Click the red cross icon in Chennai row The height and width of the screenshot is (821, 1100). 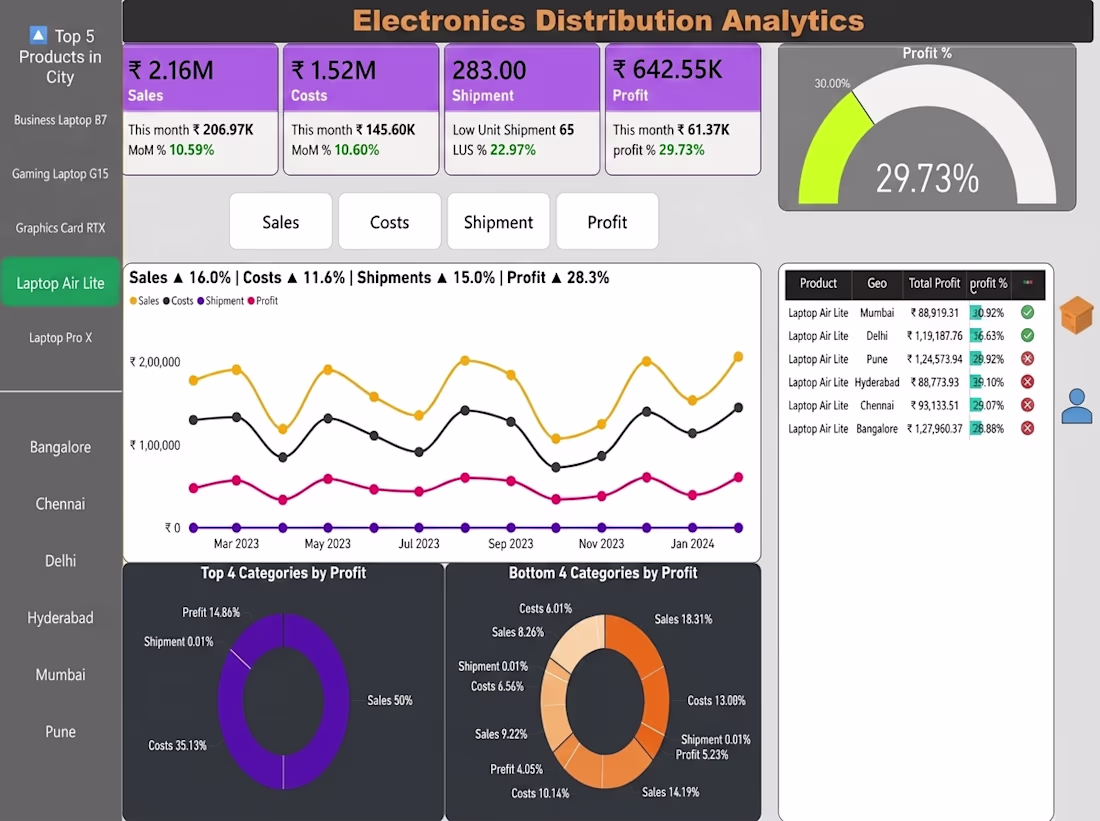1027,405
